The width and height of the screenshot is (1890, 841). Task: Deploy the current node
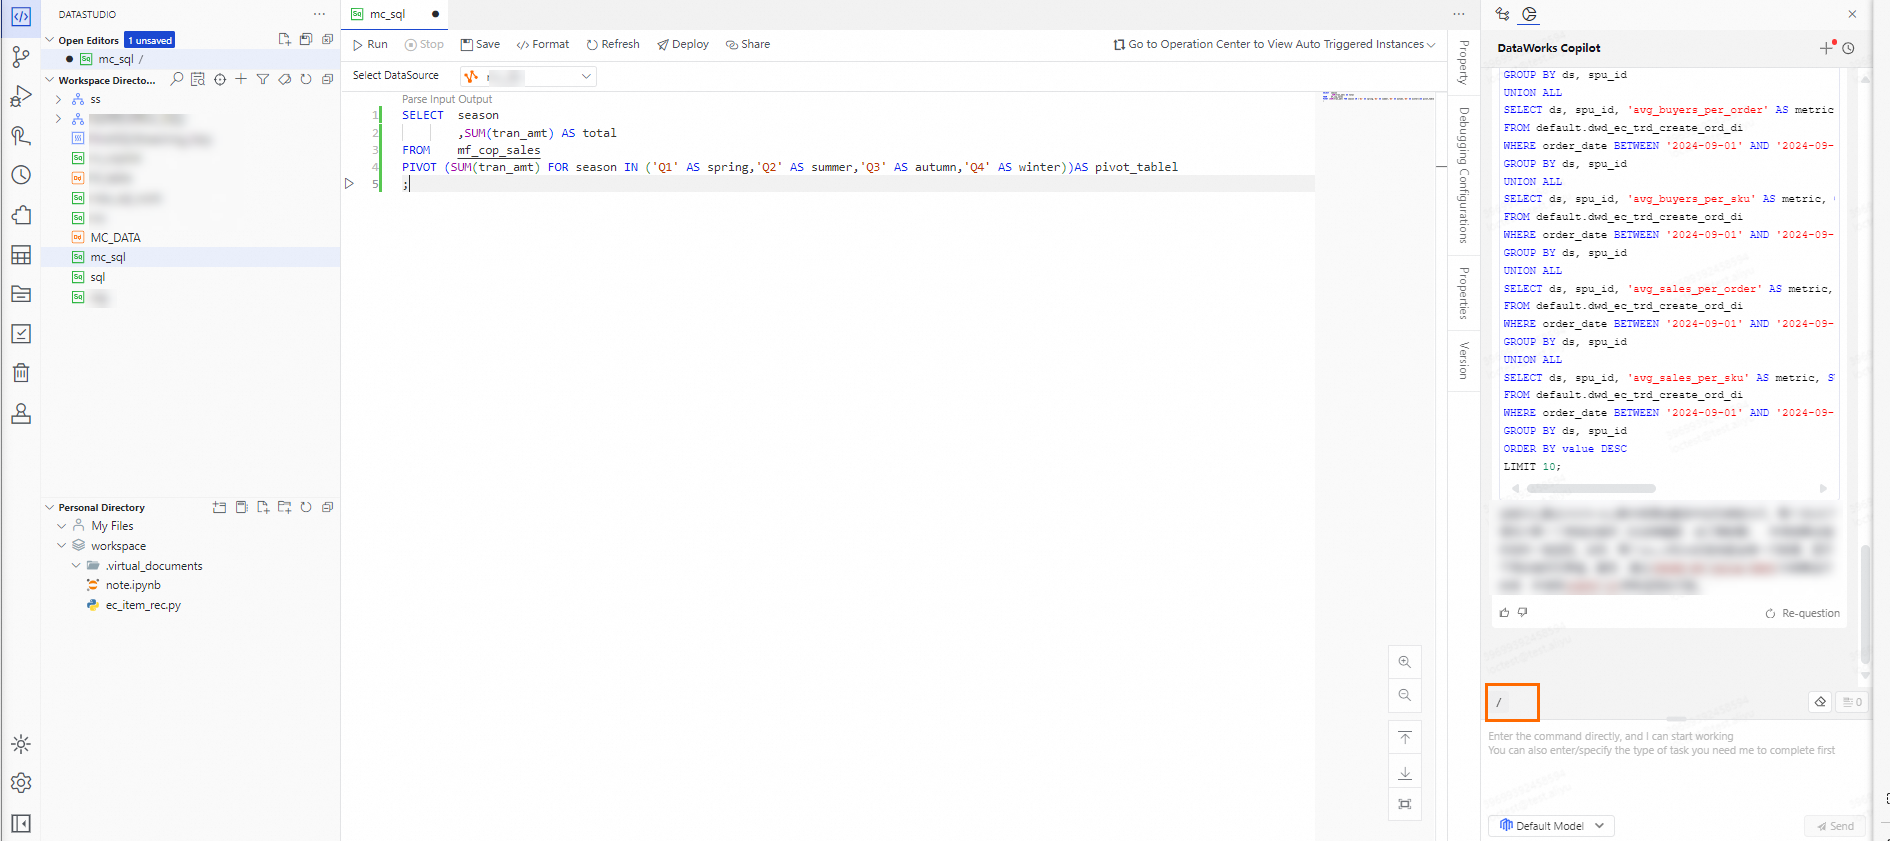[683, 44]
